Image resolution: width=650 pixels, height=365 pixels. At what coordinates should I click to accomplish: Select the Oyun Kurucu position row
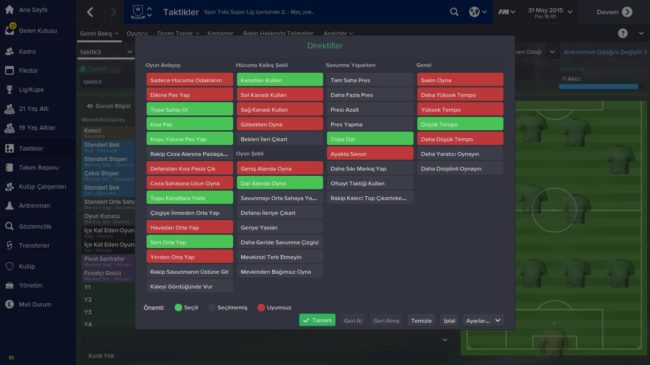pyautogui.click(x=108, y=218)
